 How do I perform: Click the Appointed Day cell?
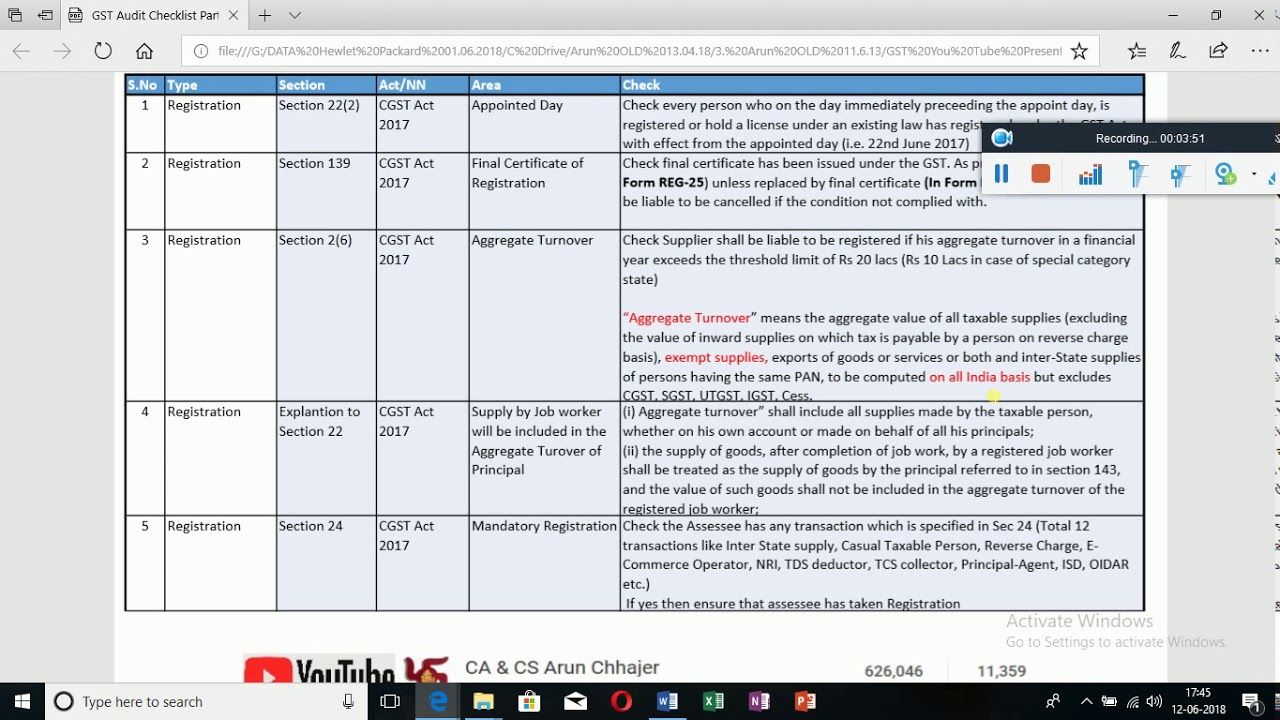point(544,124)
